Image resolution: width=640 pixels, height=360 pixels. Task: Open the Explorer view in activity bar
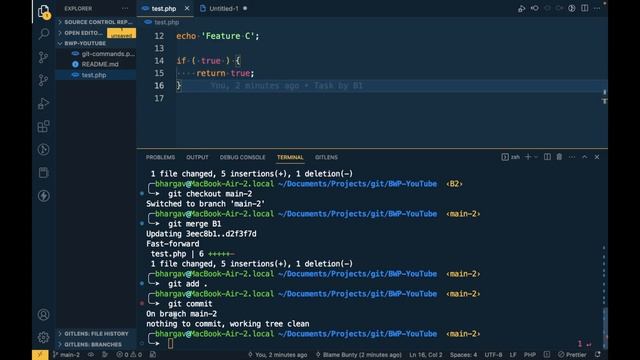[43, 11]
